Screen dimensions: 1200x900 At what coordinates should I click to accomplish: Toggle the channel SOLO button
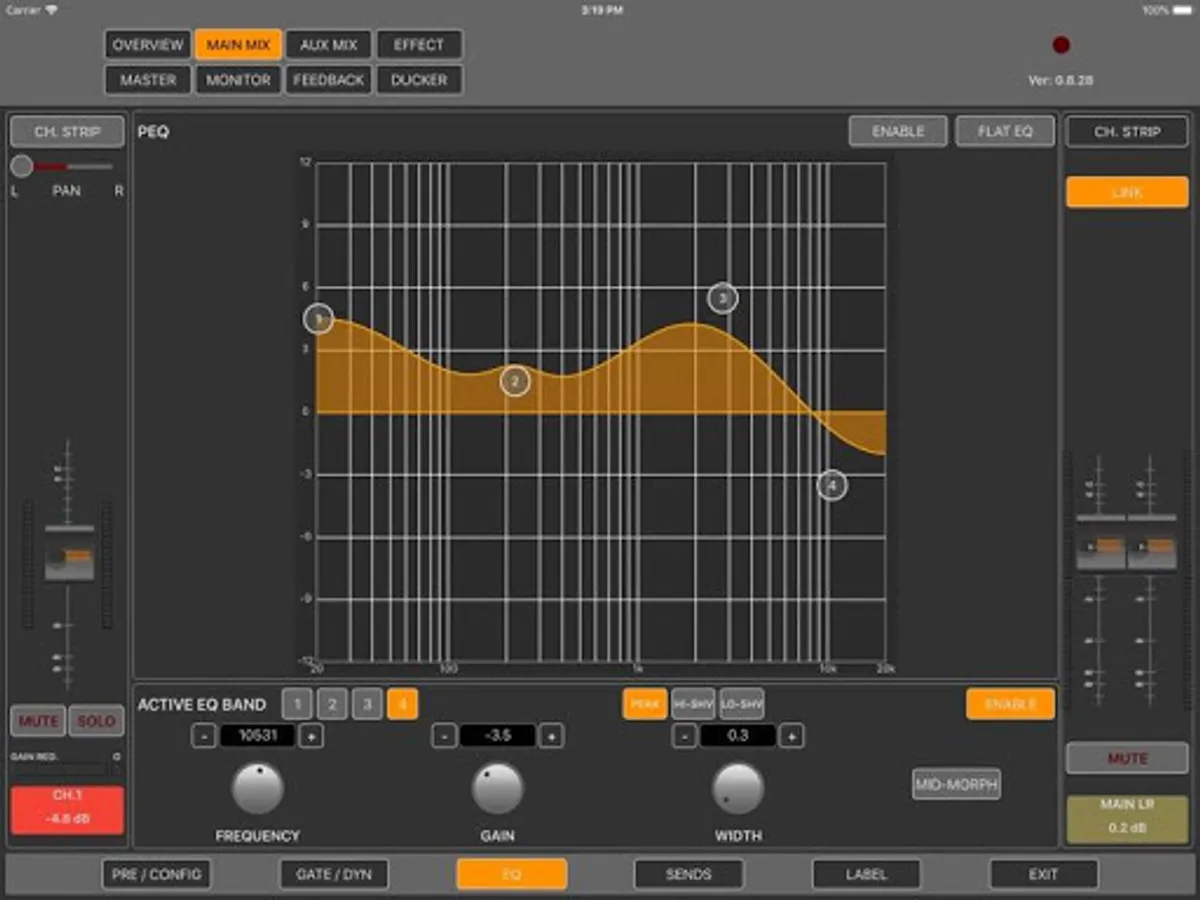pos(96,721)
